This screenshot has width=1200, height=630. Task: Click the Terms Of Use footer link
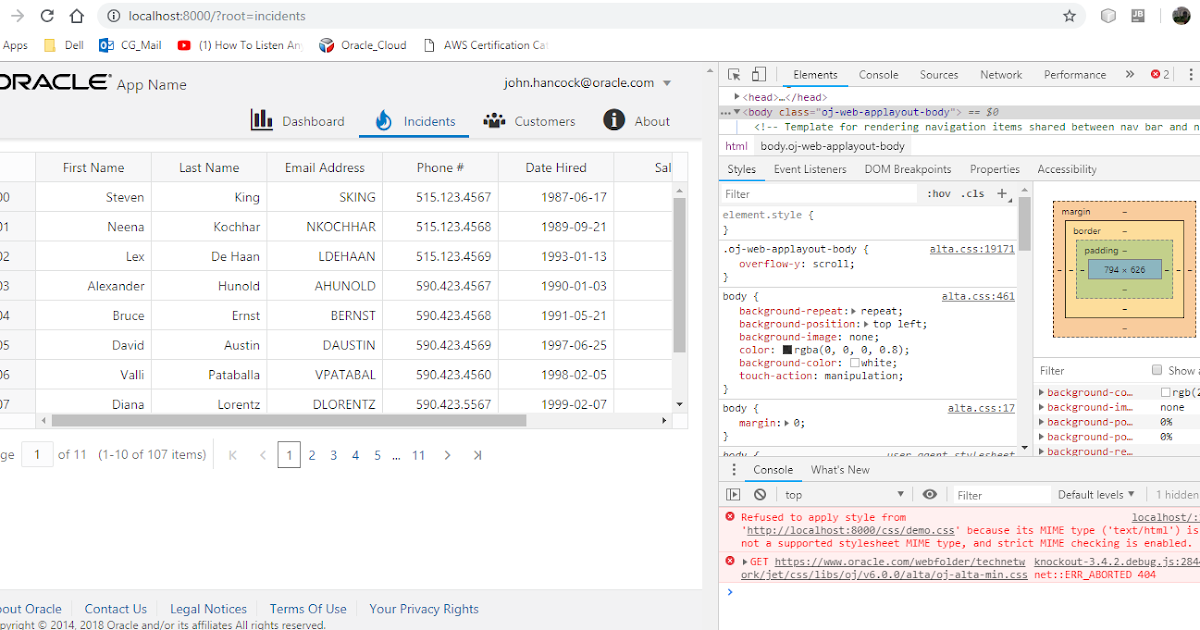[308, 608]
